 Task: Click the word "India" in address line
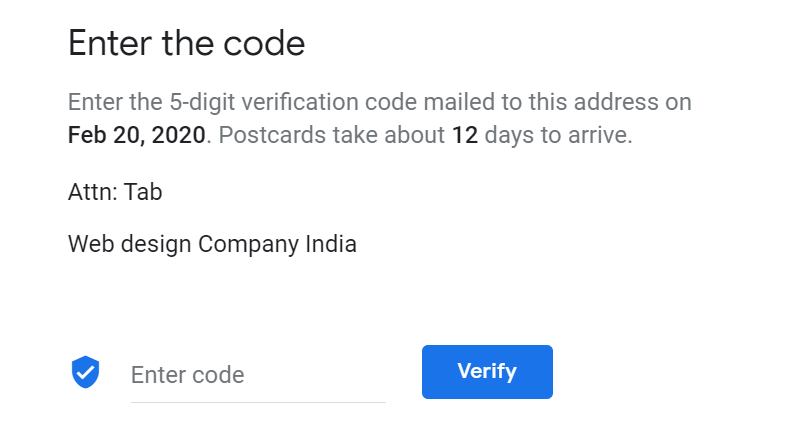(x=331, y=244)
